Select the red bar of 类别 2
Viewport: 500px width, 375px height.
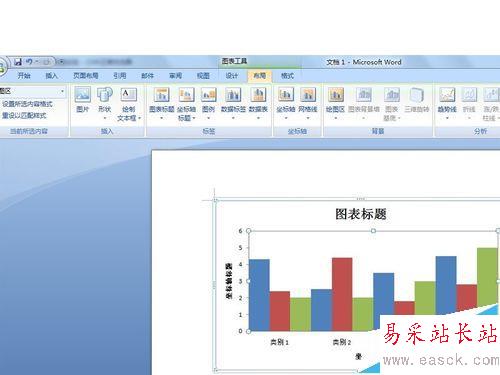(x=342, y=294)
